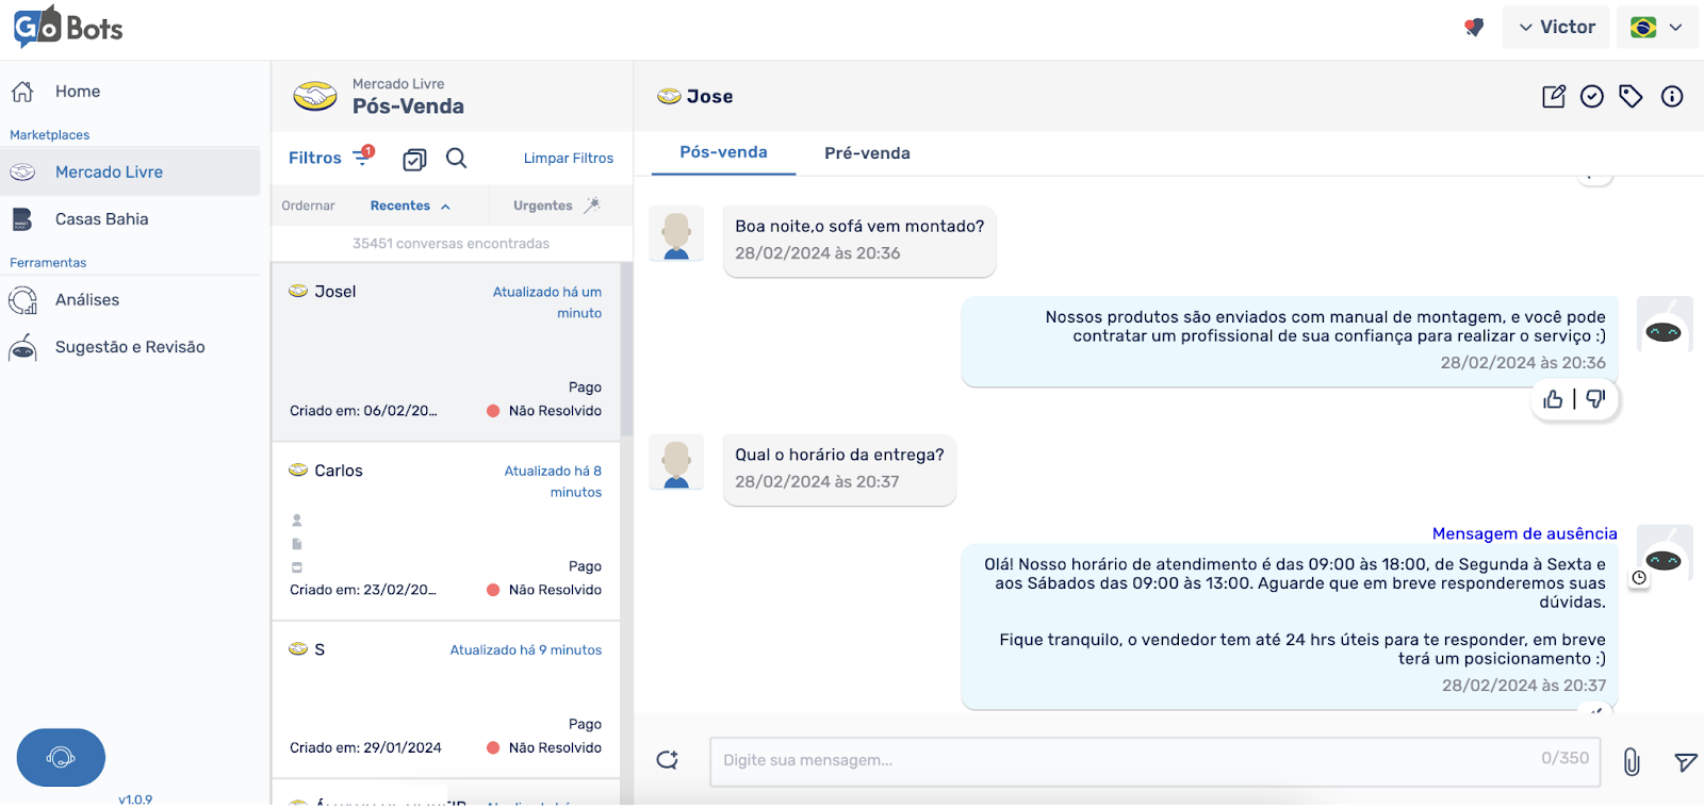Give thumbs down to bot answer
The height and width of the screenshot is (806, 1708).
1596,400
